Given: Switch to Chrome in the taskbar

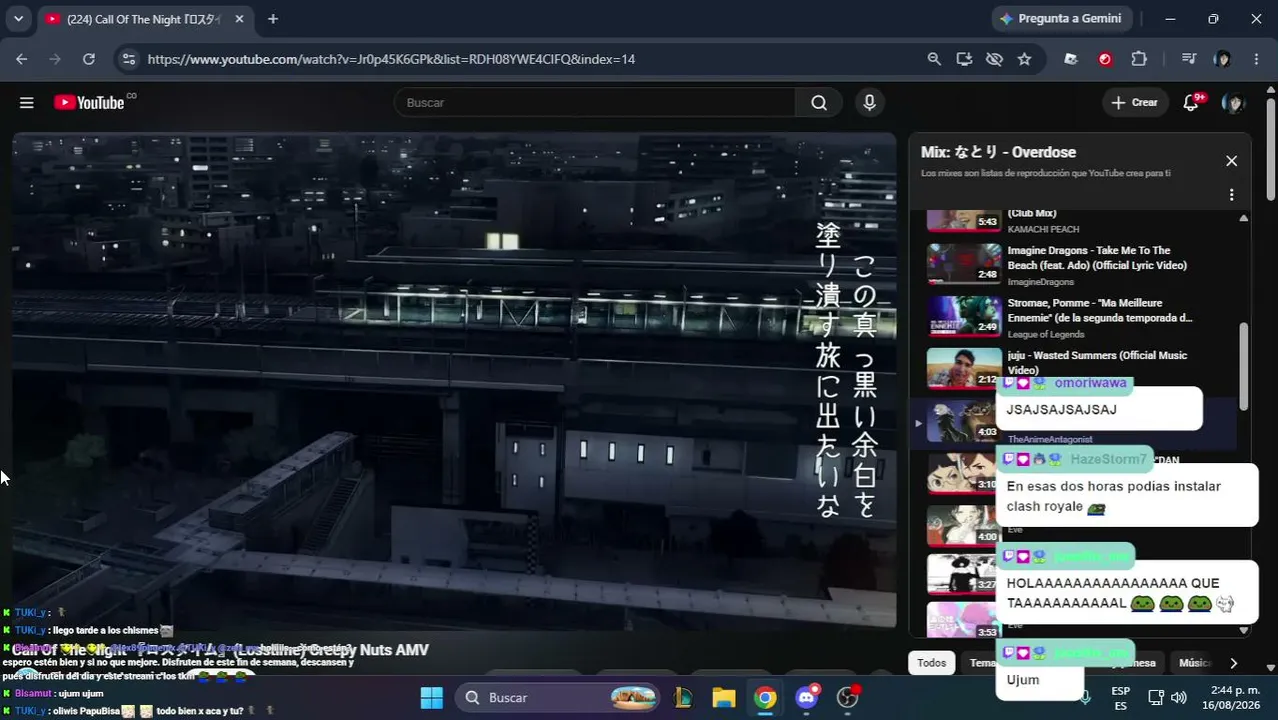Looking at the screenshot, I should coord(765,697).
